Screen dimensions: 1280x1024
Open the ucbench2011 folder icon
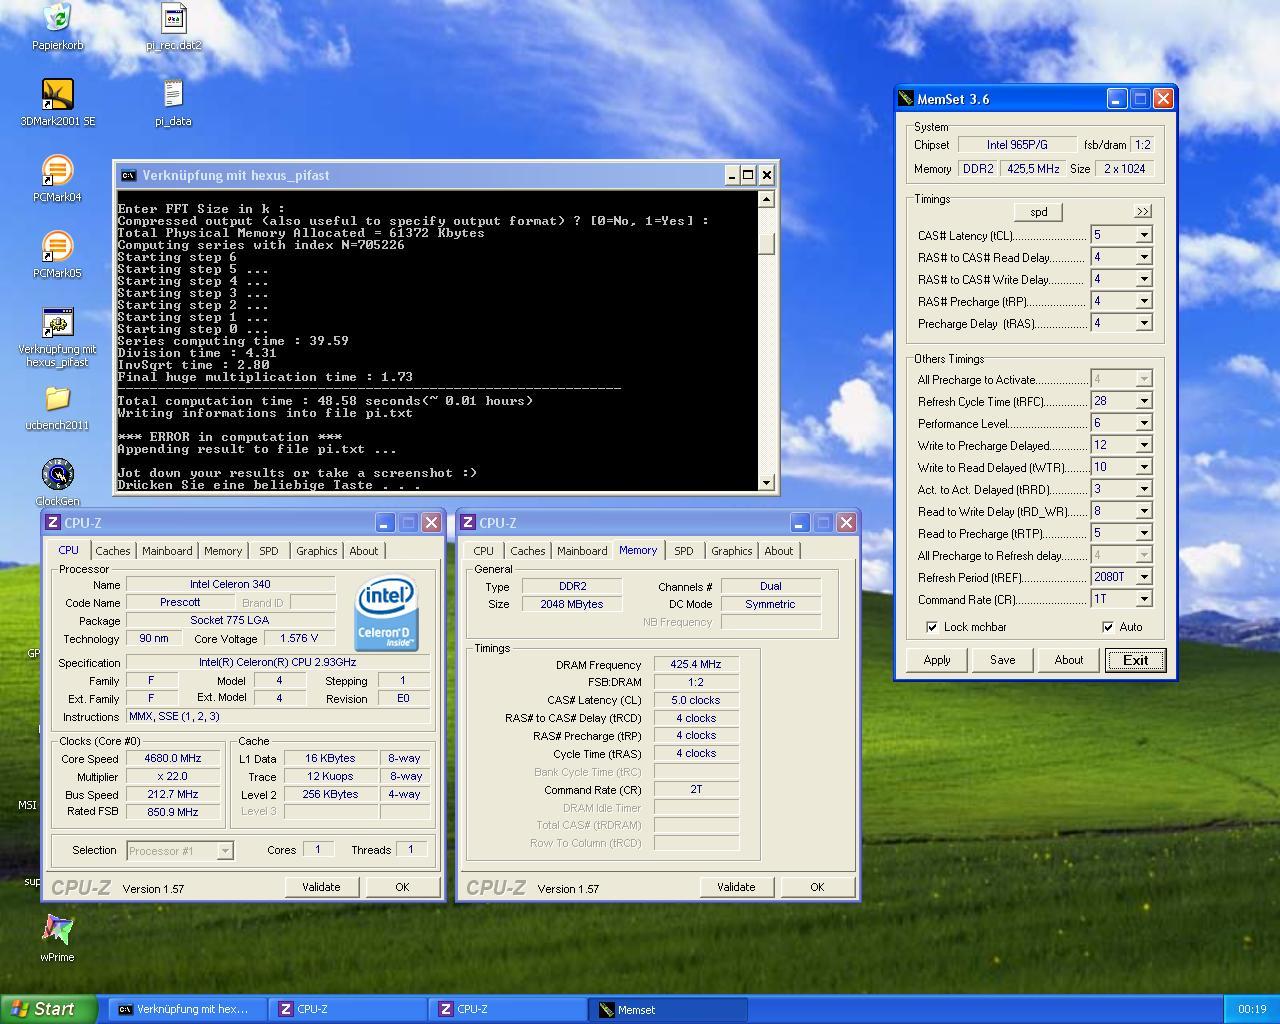pyautogui.click(x=57, y=398)
